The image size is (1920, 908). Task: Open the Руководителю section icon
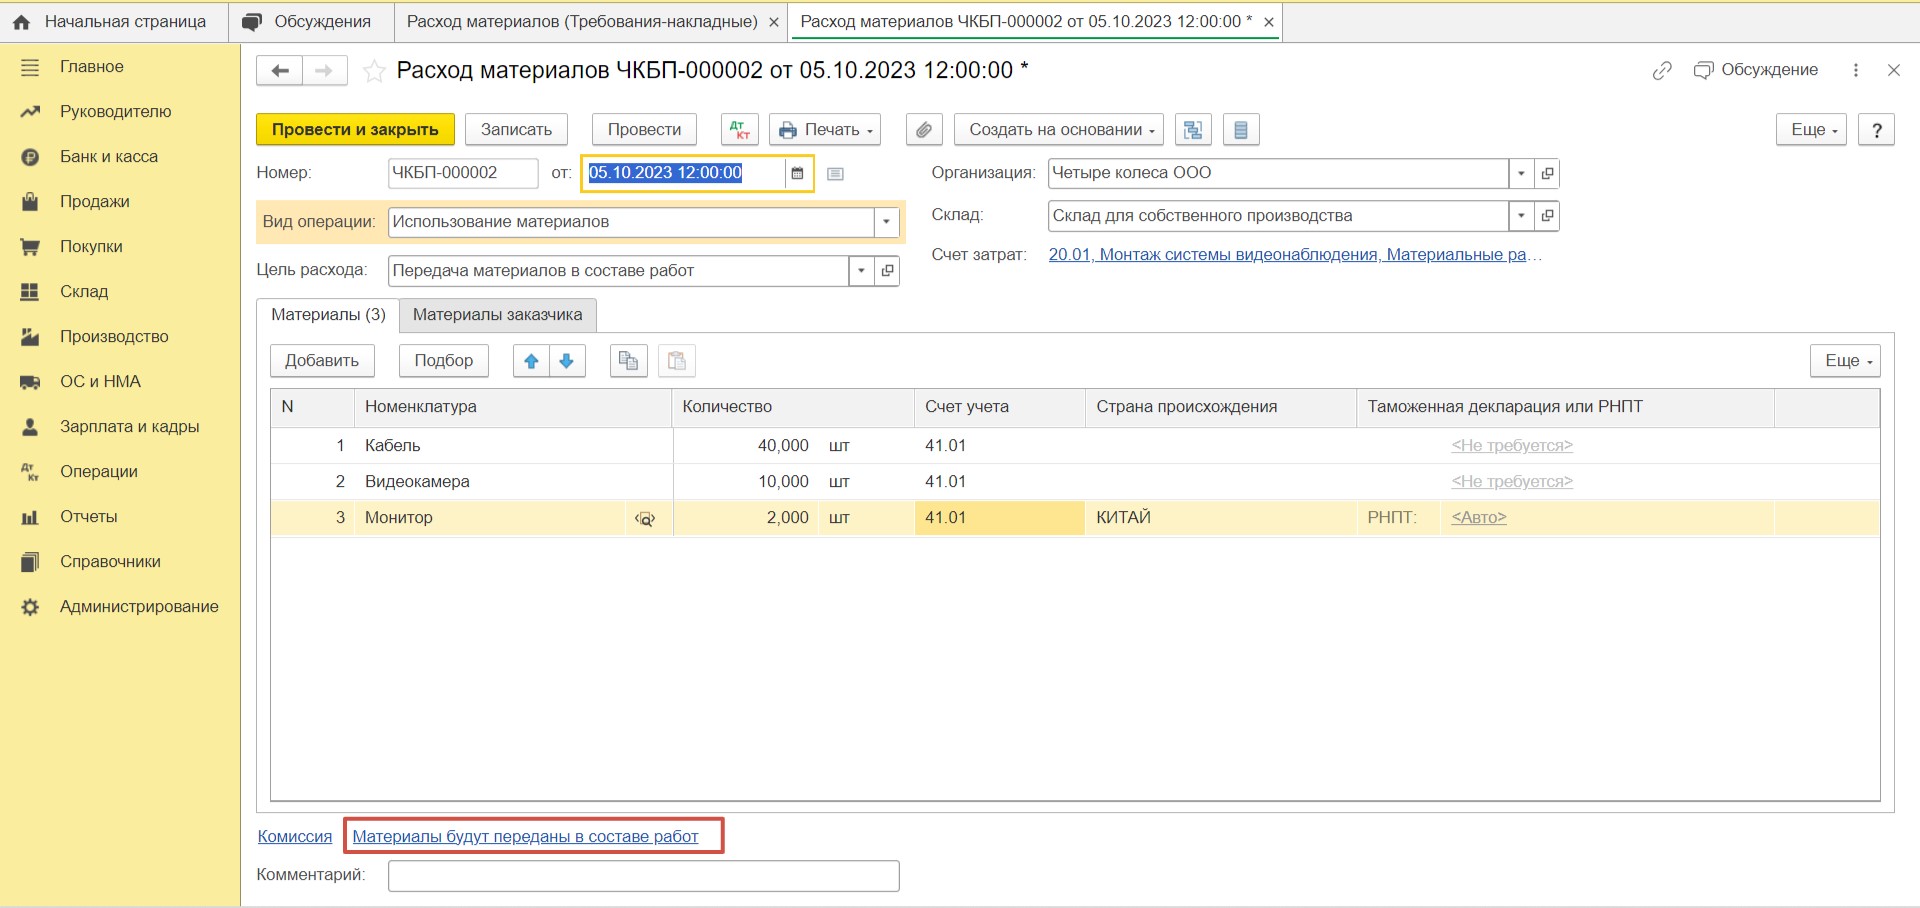(x=30, y=112)
